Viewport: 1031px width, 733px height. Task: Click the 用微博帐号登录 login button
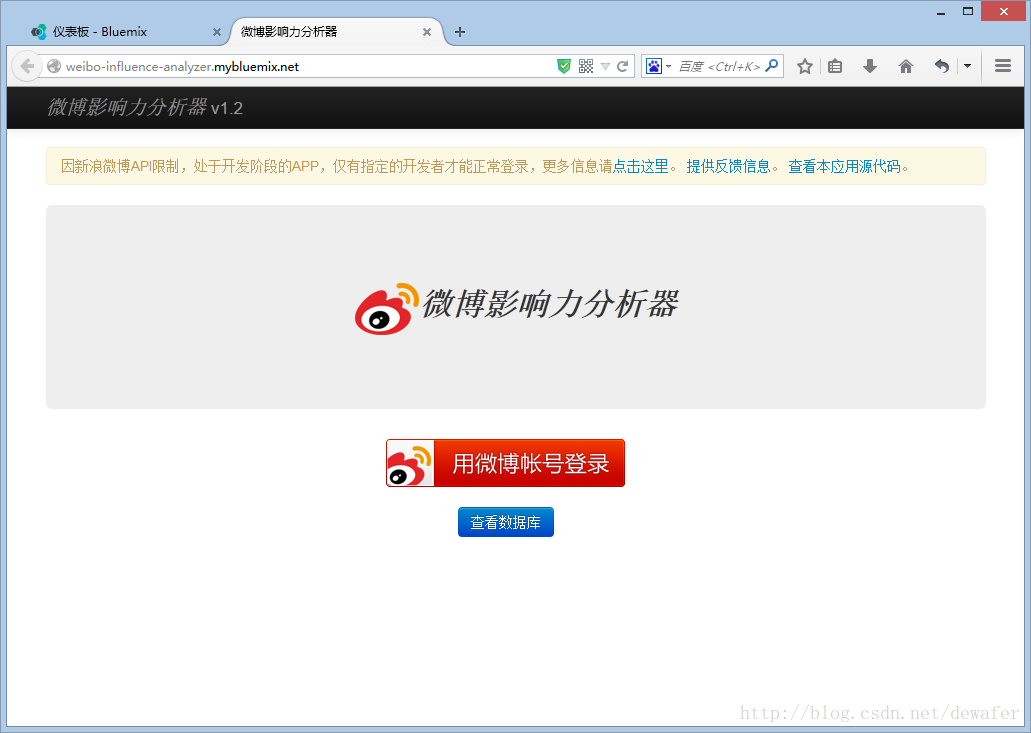coord(505,463)
